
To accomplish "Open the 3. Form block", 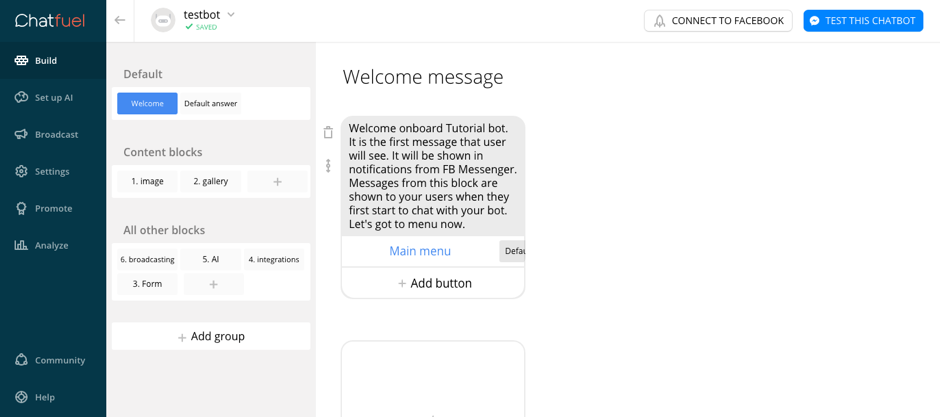I will pos(147,284).
